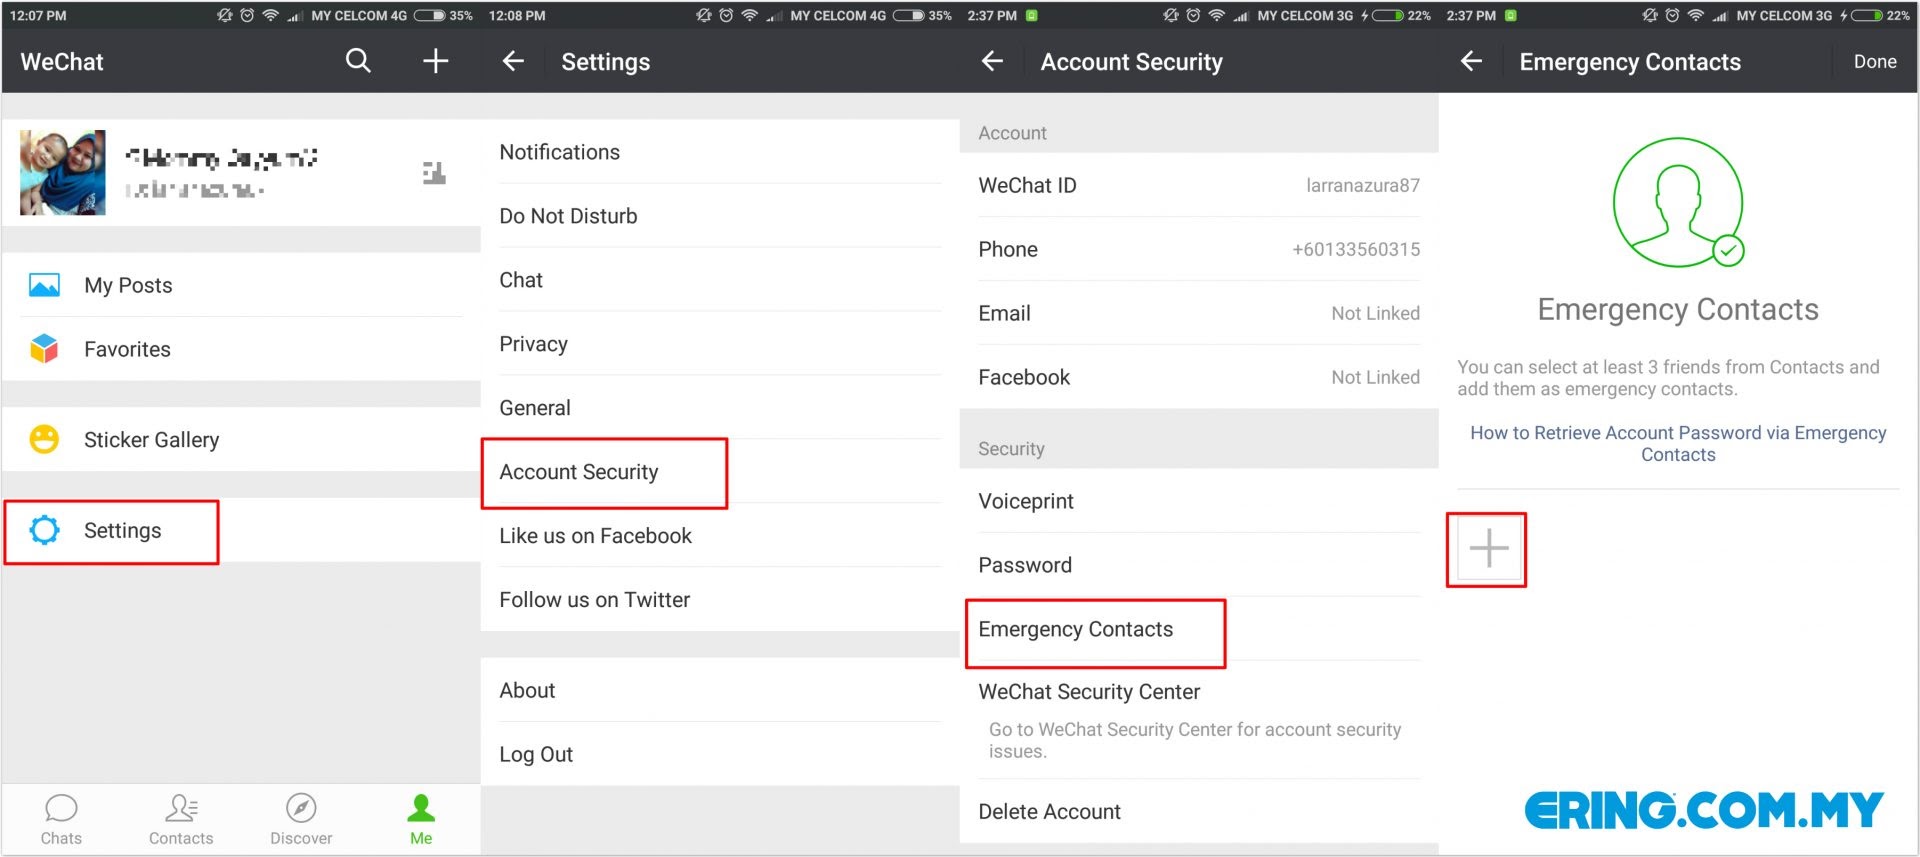Tap the My Posts picture icon
The width and height of the screenshot is (1920, 857).
point(44,285)
